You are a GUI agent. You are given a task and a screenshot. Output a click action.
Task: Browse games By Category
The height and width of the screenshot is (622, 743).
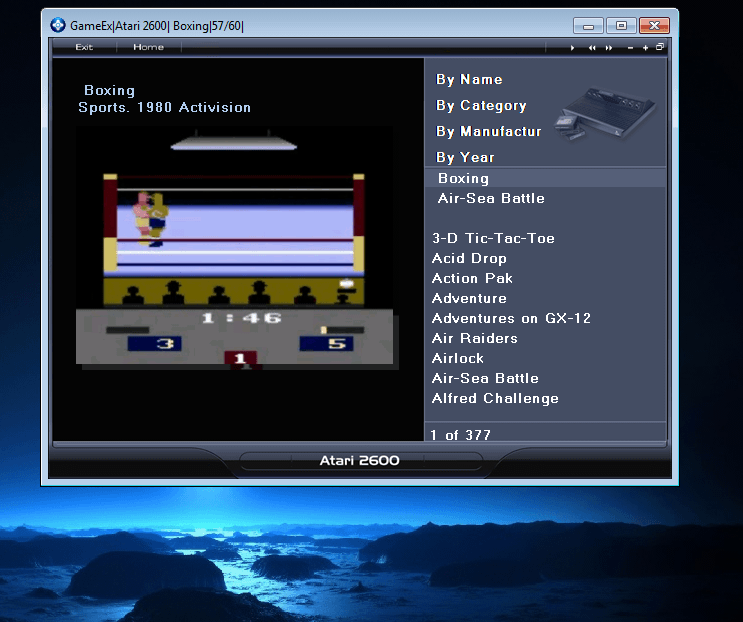tap(481, 106)
